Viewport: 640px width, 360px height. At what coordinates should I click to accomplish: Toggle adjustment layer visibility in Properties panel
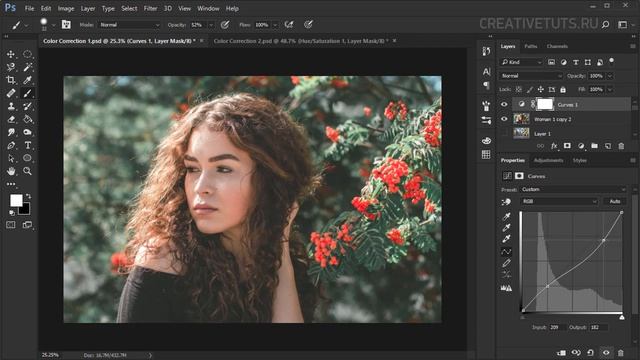click(x=606, y=353)
